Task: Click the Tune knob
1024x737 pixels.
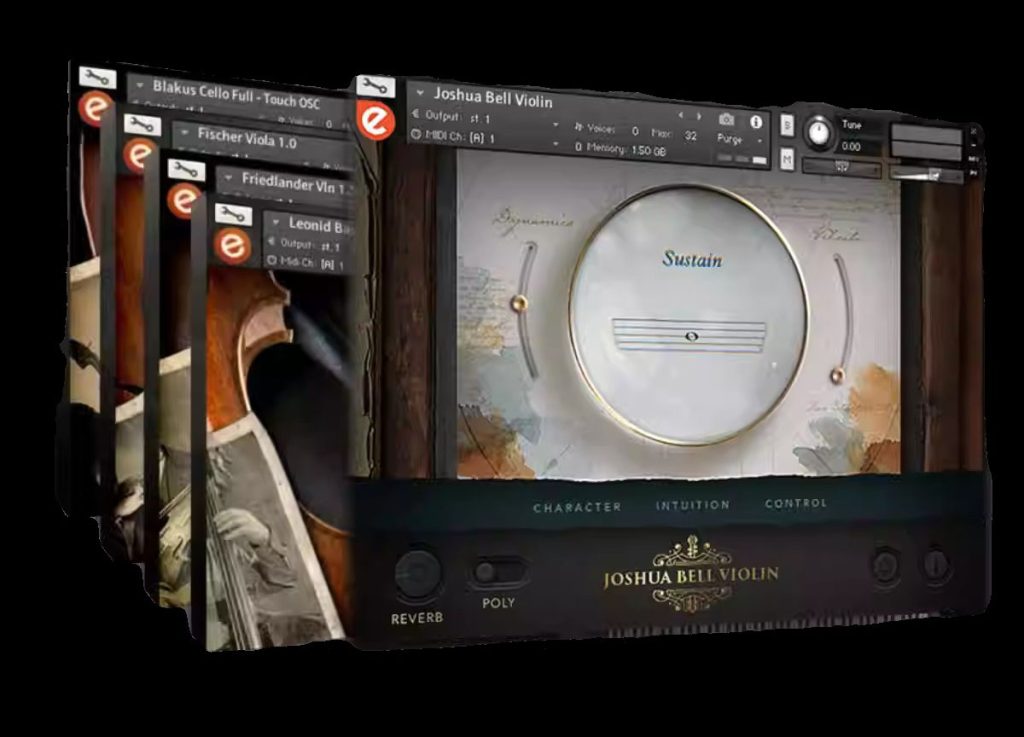Action: coord(819,132)
